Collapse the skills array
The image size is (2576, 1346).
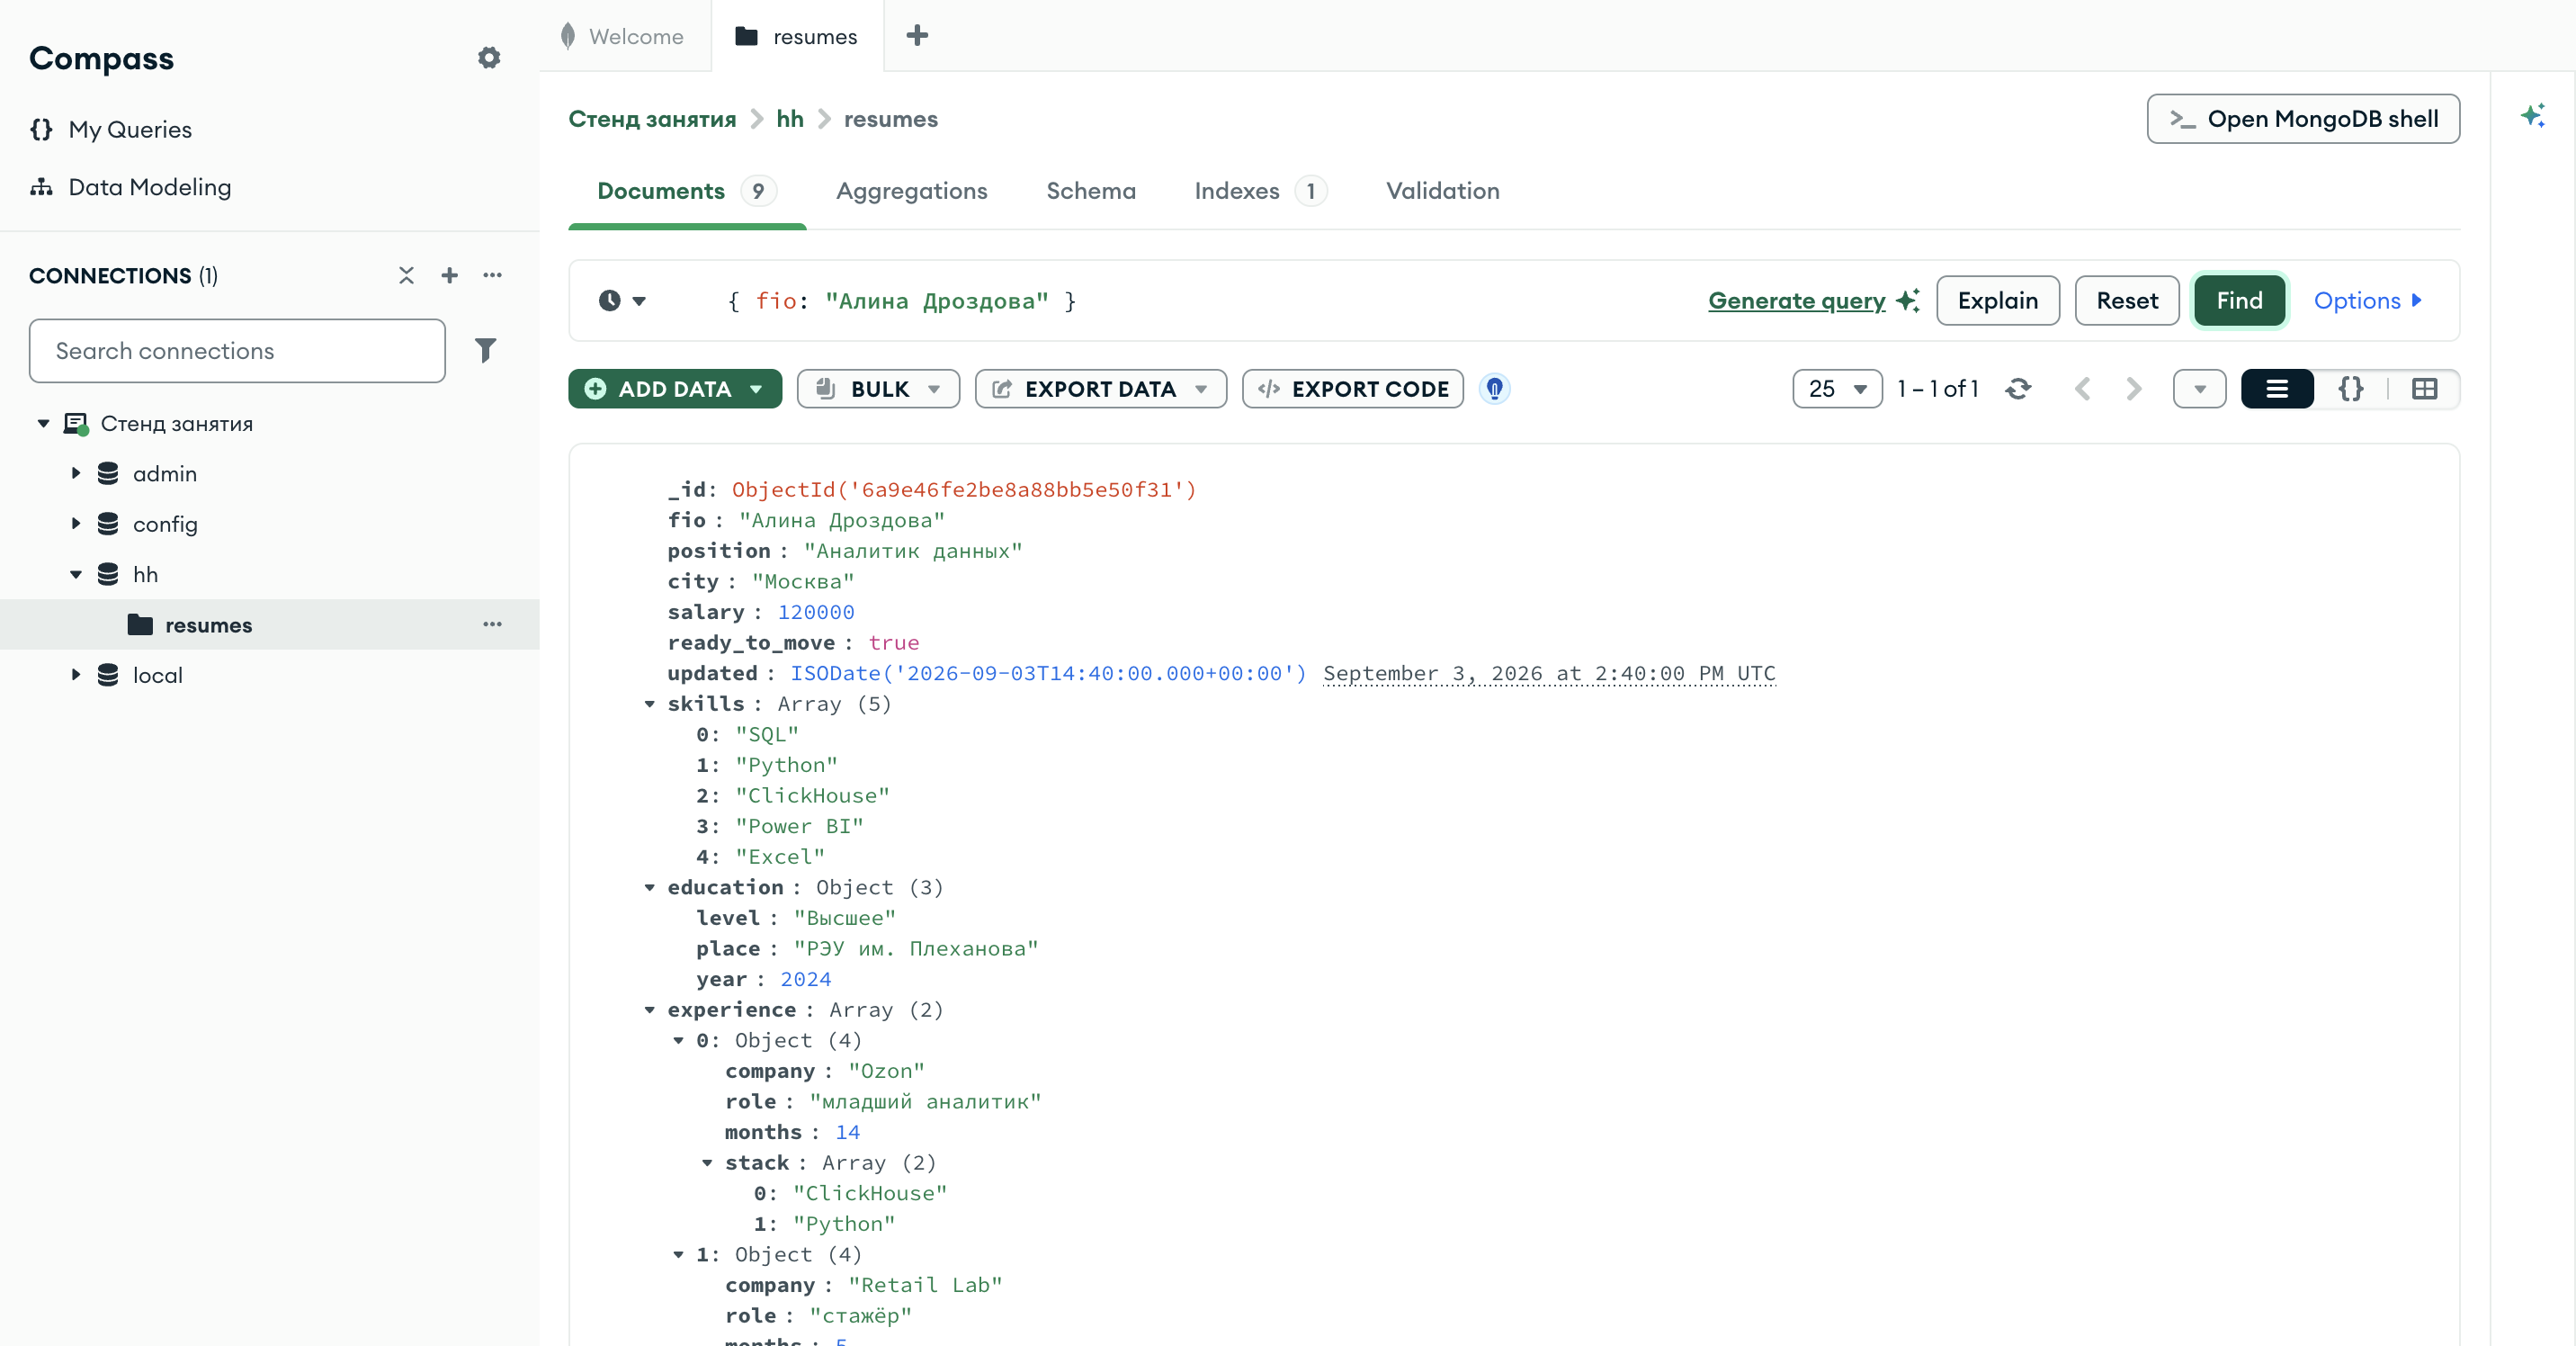tap(650, 704)
